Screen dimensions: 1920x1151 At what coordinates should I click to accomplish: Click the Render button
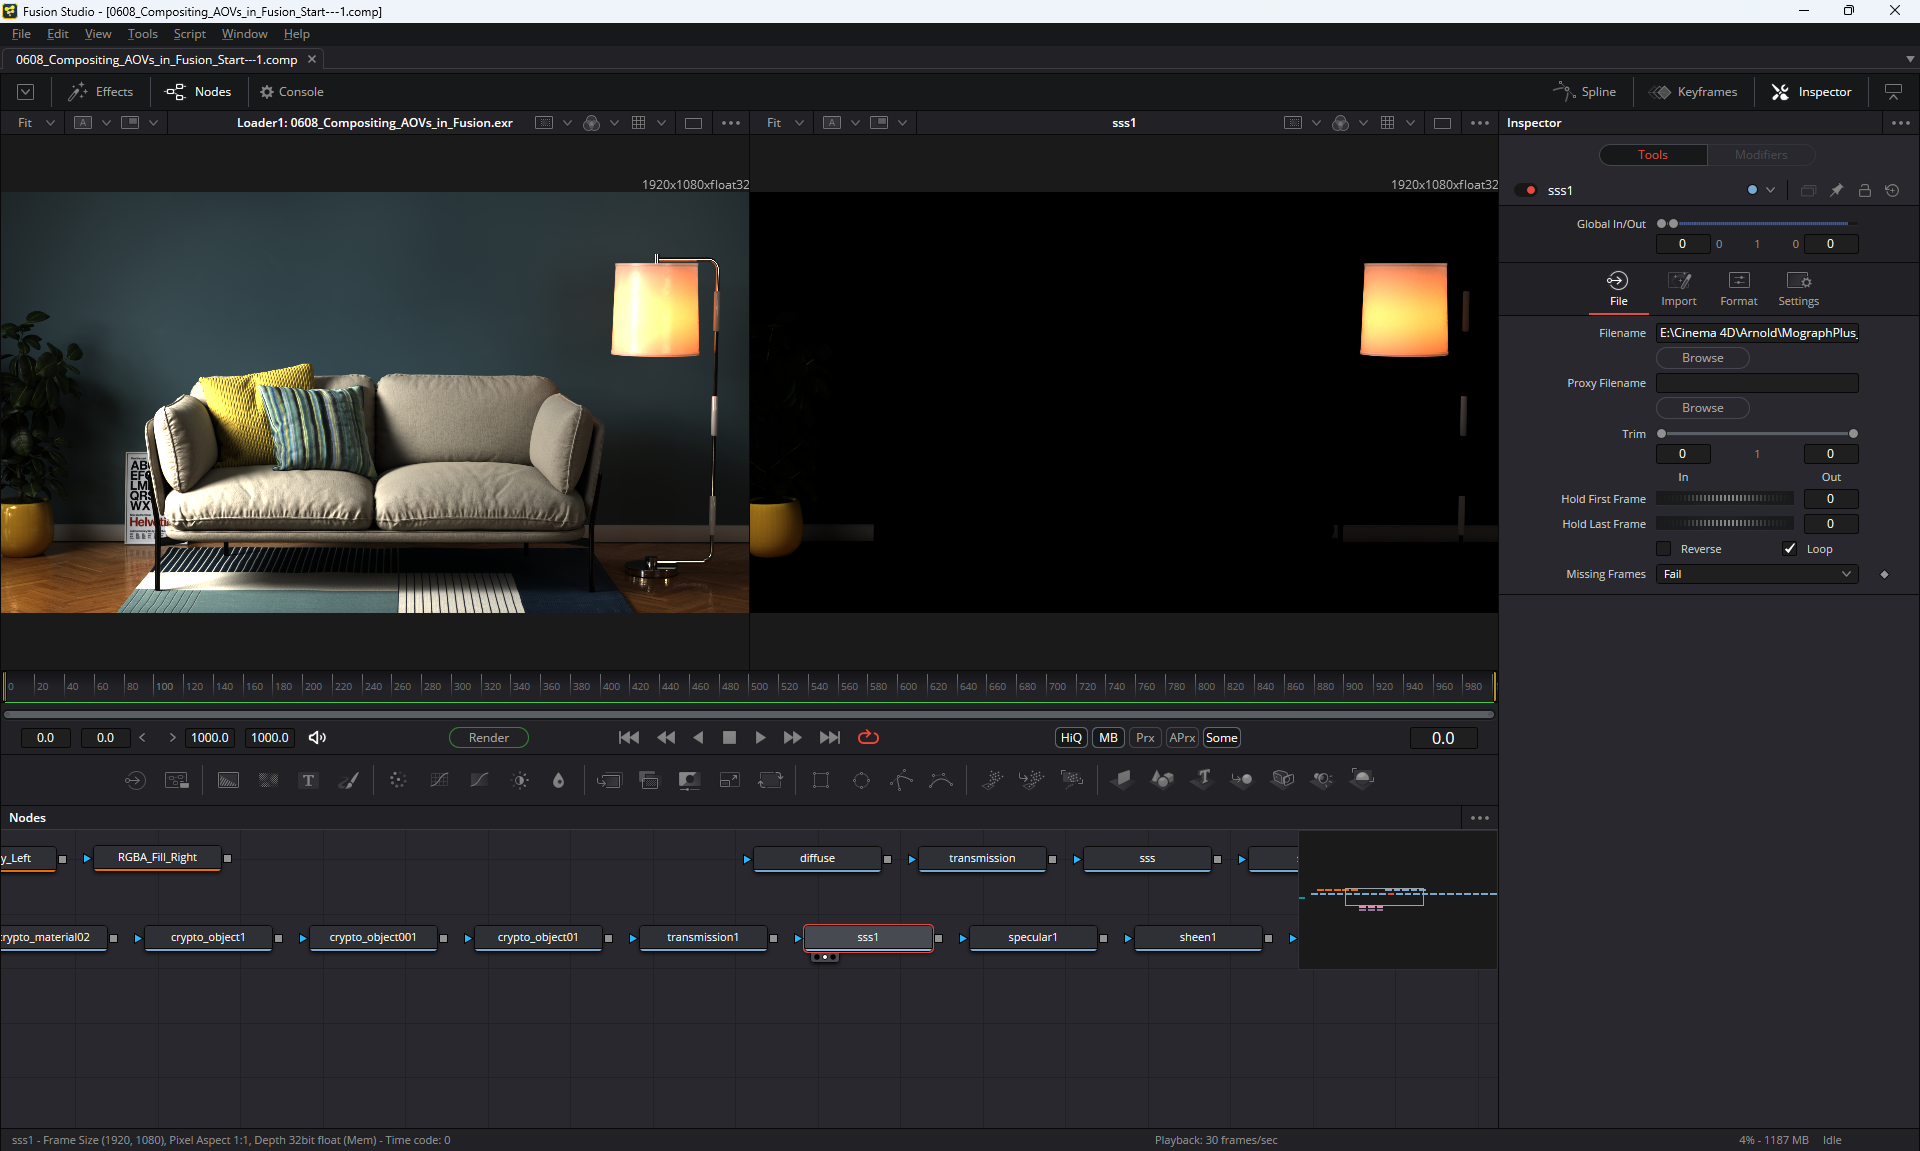point(489,738)
